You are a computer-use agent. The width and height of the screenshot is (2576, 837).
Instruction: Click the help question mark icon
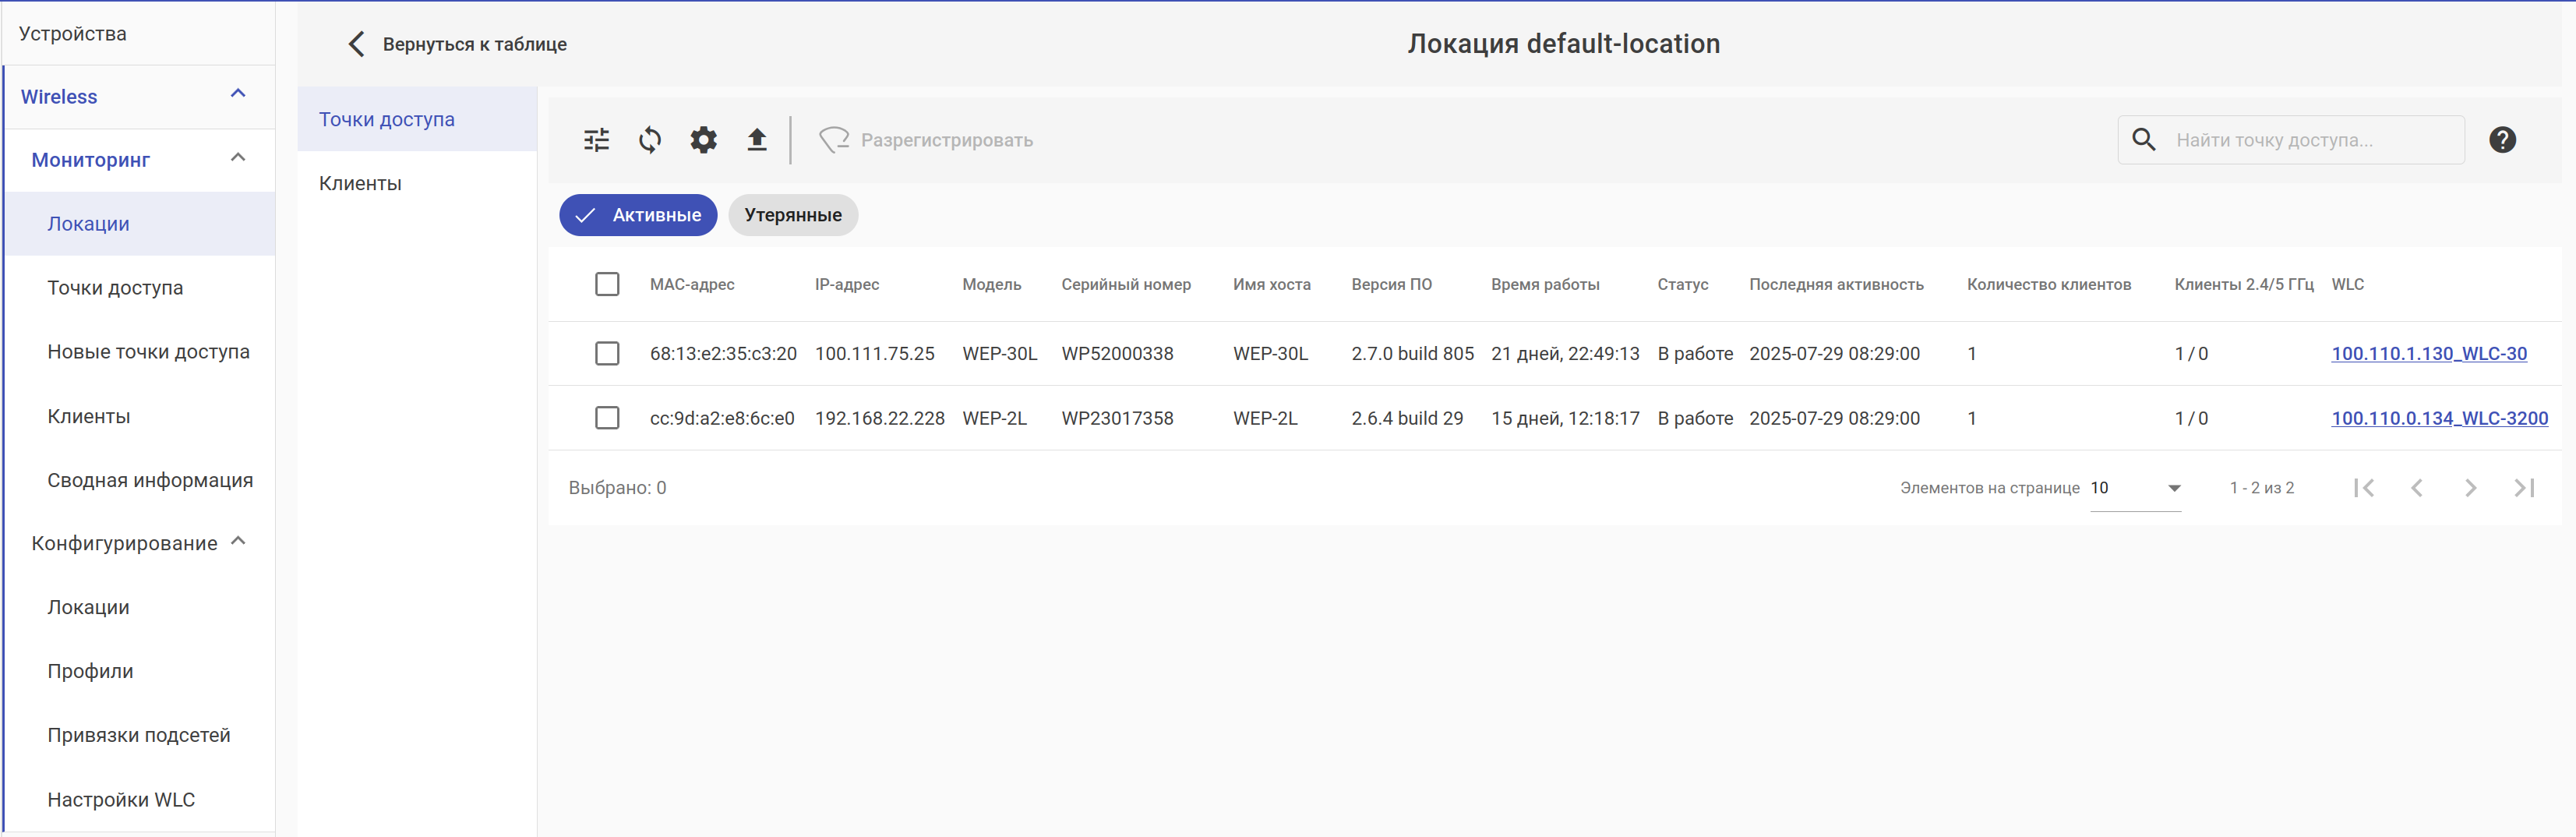tap(2502, 140)
